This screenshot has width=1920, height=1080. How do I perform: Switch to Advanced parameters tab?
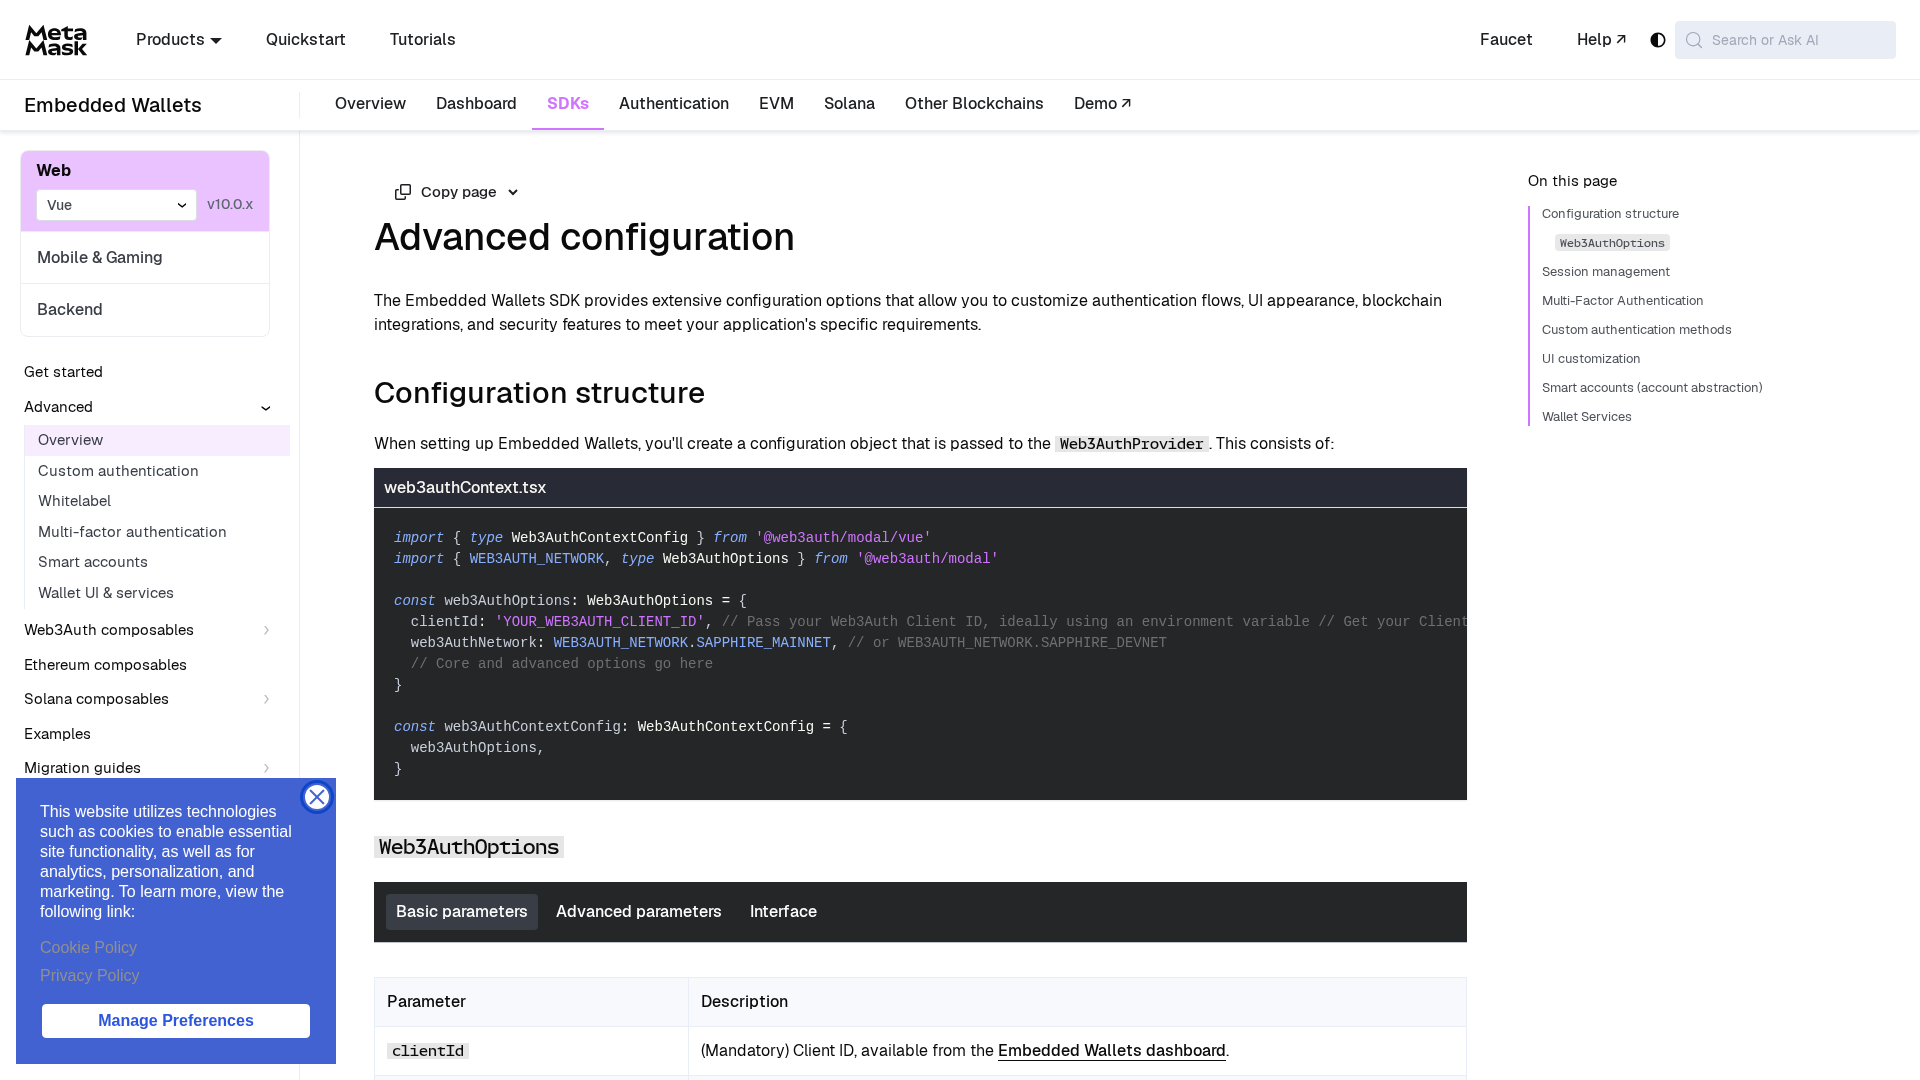639,912
